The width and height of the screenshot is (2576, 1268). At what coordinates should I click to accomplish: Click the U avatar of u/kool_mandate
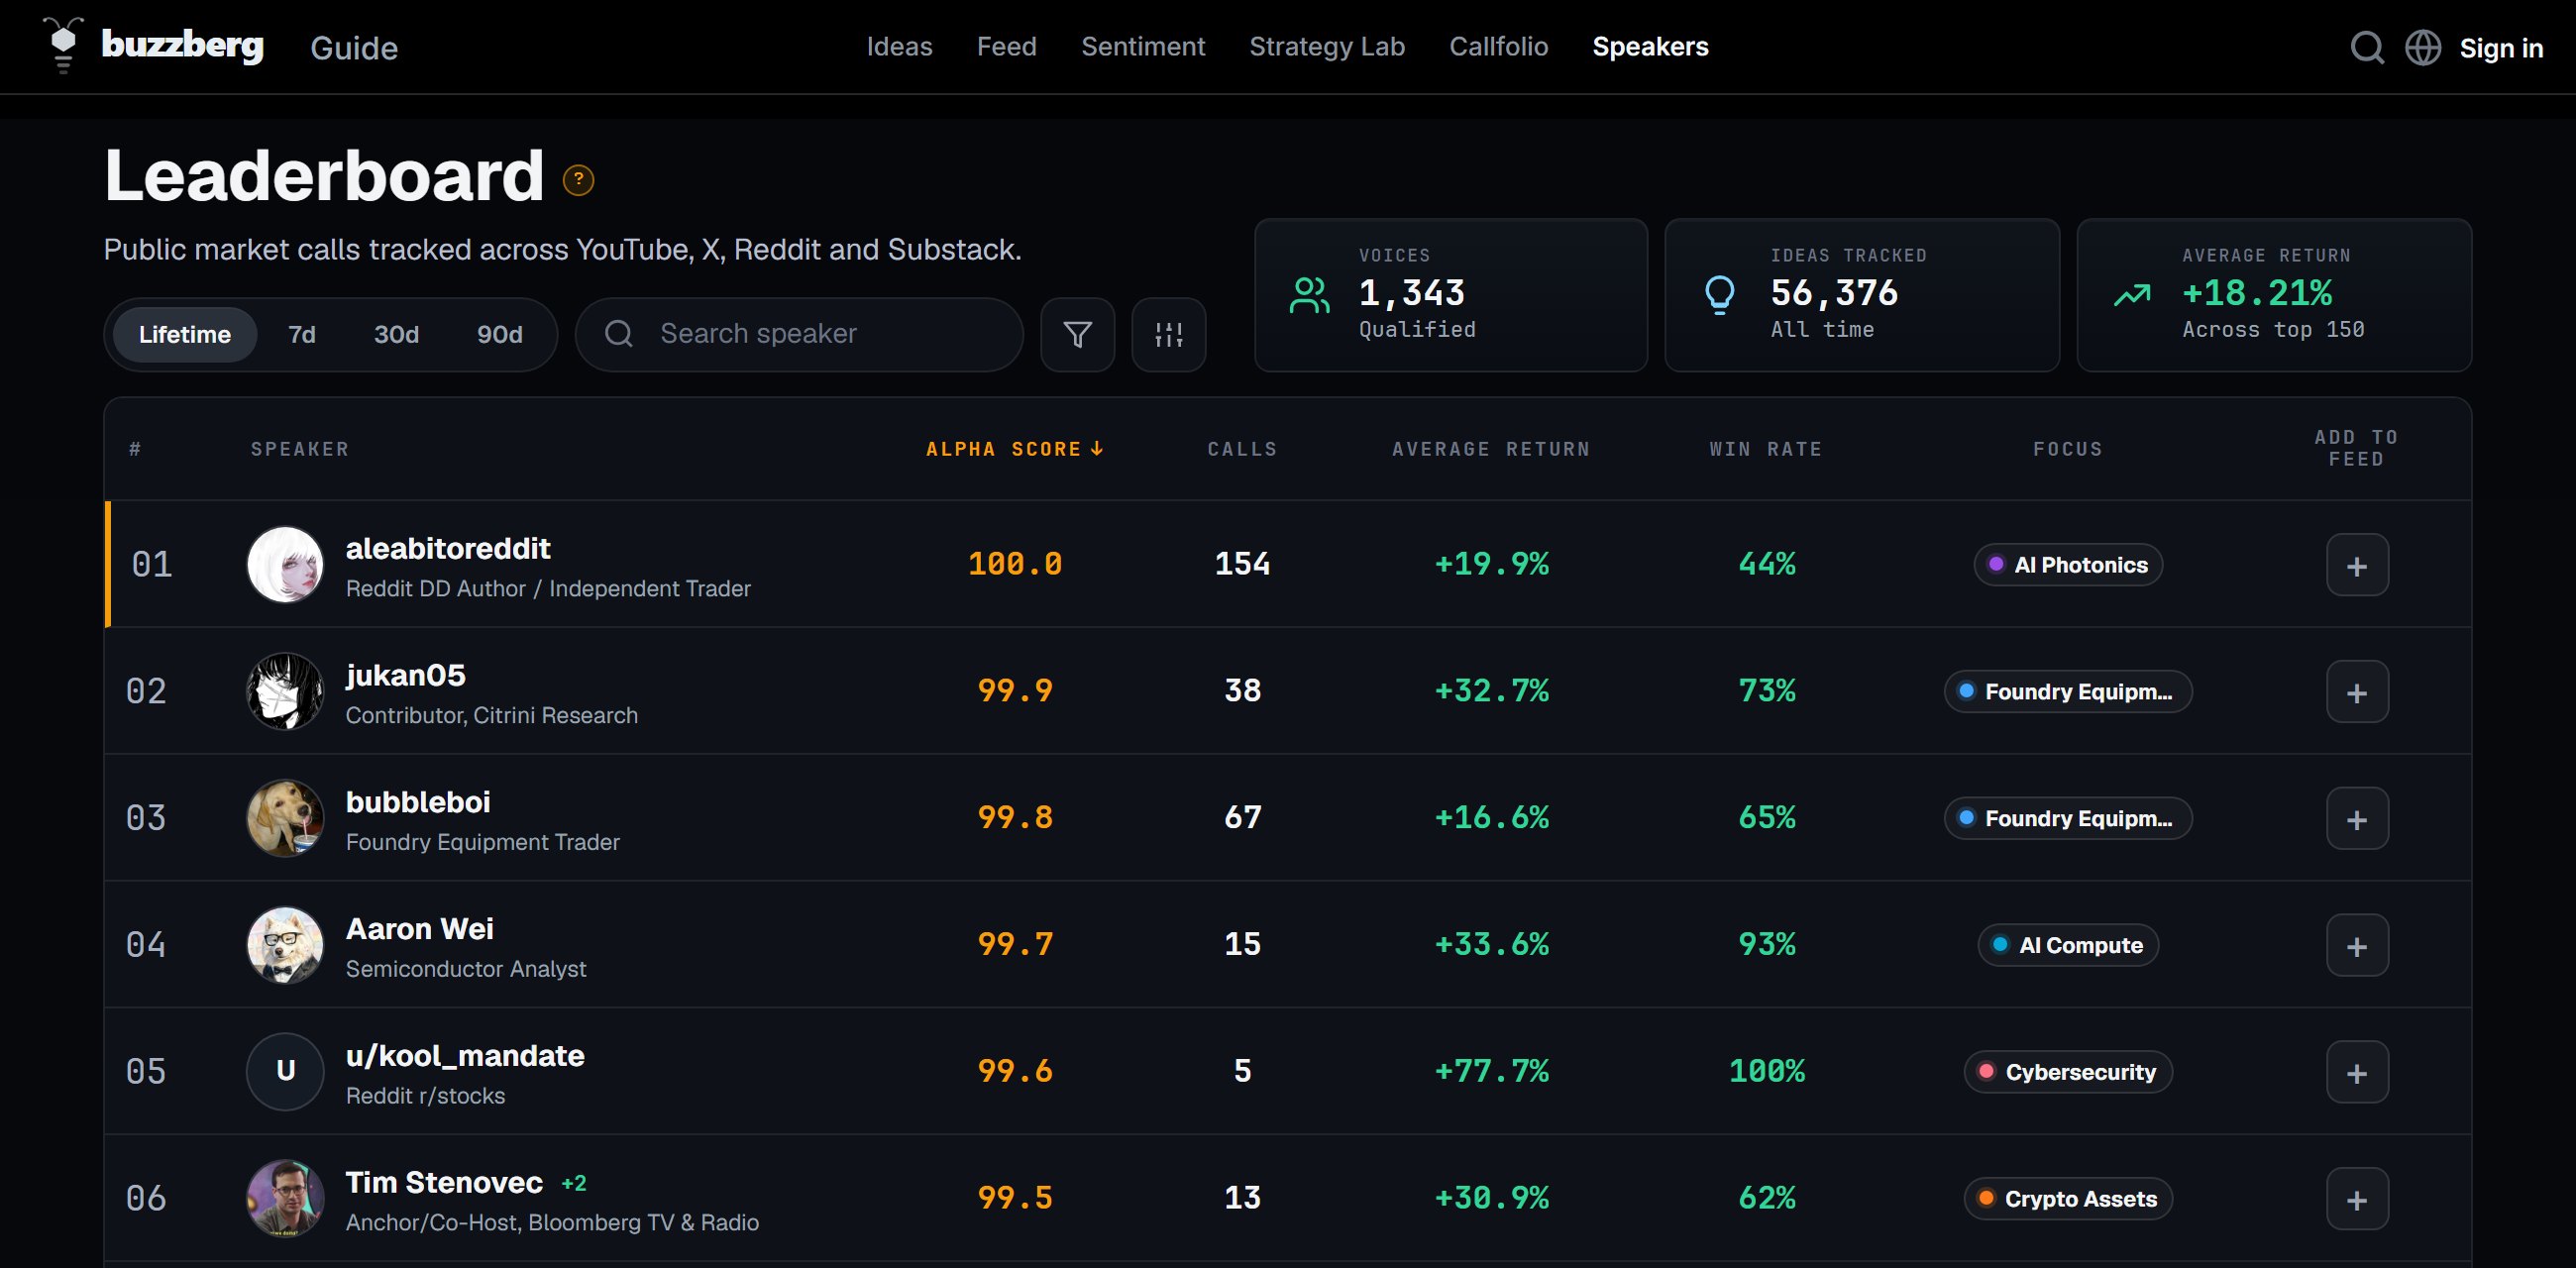[x=285, y=1072]
